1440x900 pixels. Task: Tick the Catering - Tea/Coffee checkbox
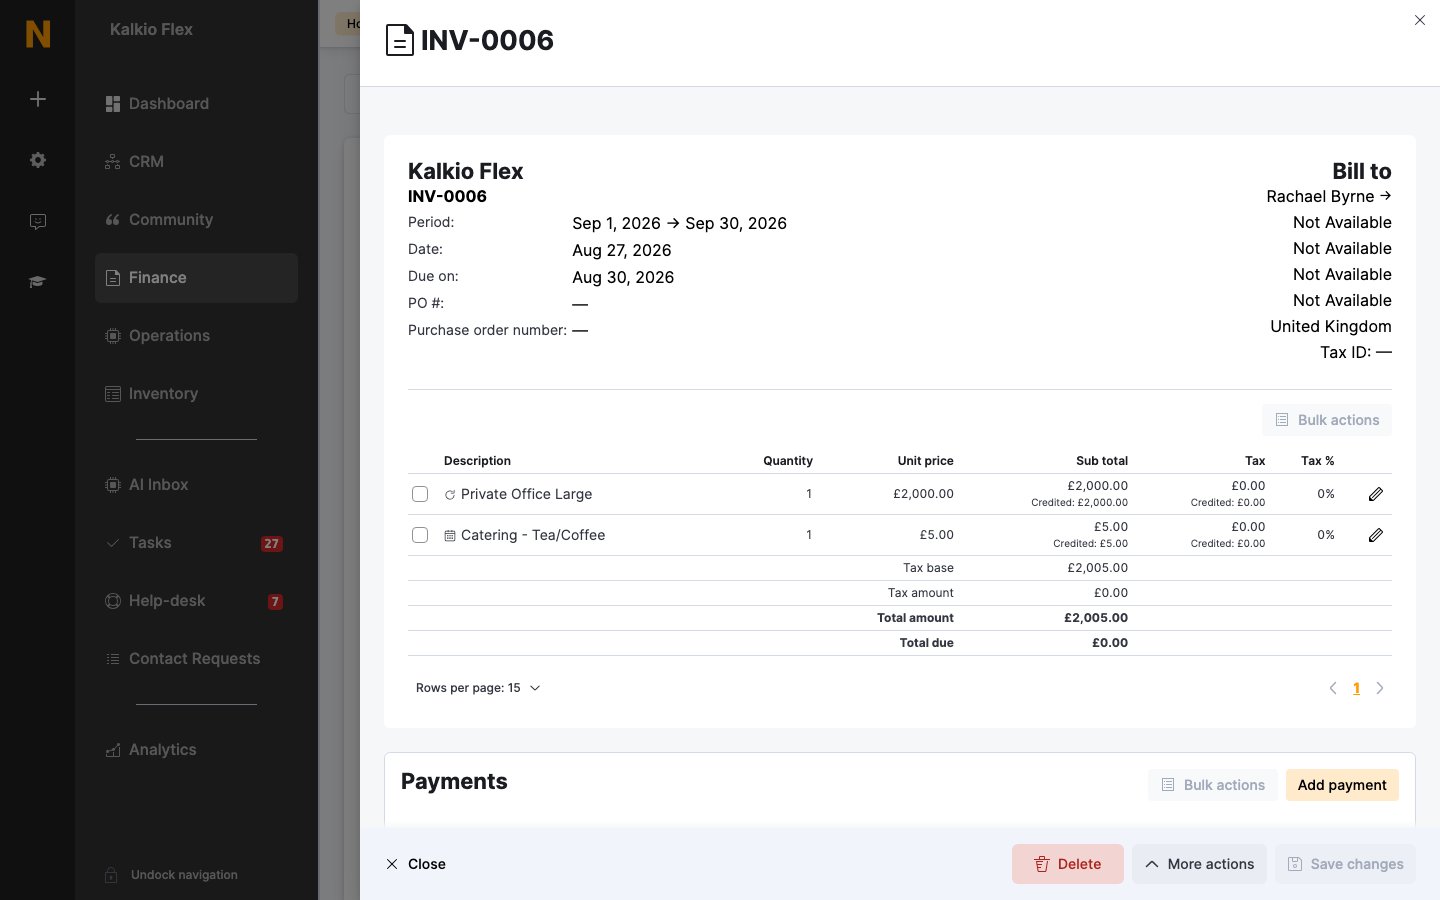(x=420, y=535)
